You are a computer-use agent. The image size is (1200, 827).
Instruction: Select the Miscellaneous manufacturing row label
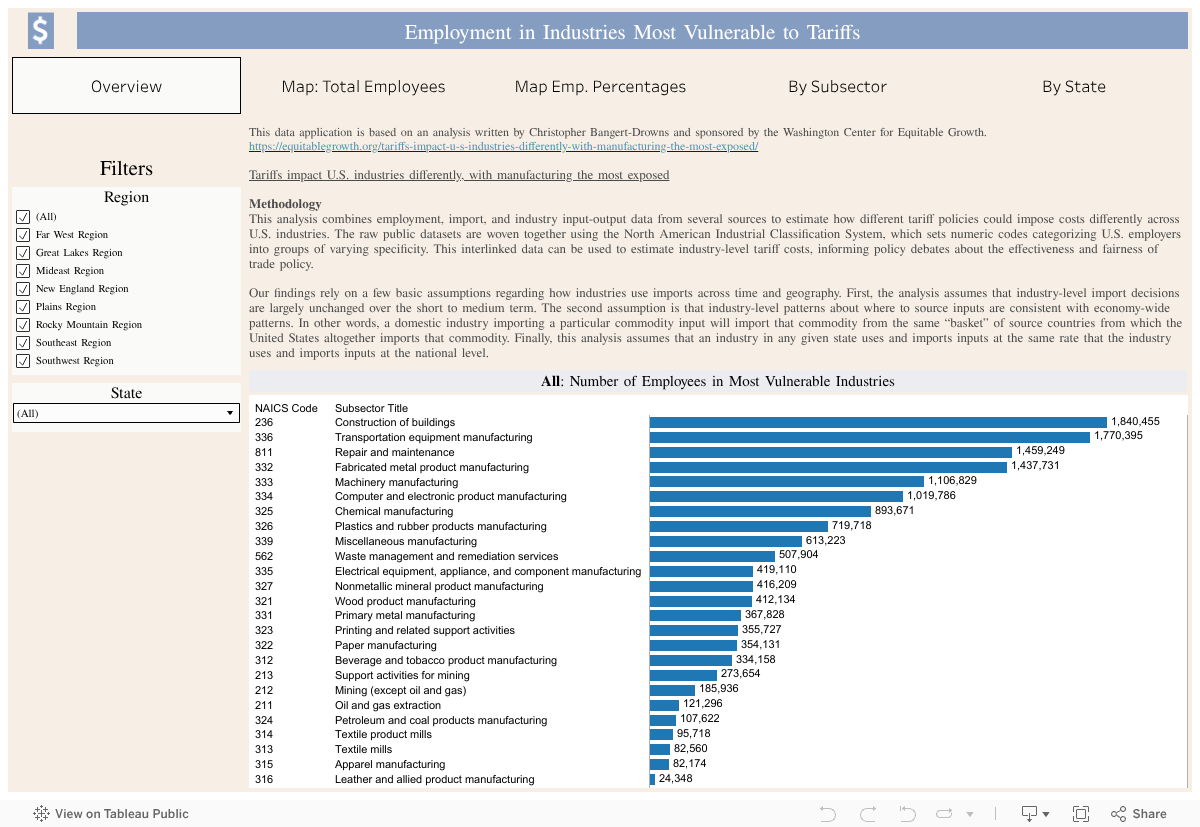coord(406,541)
